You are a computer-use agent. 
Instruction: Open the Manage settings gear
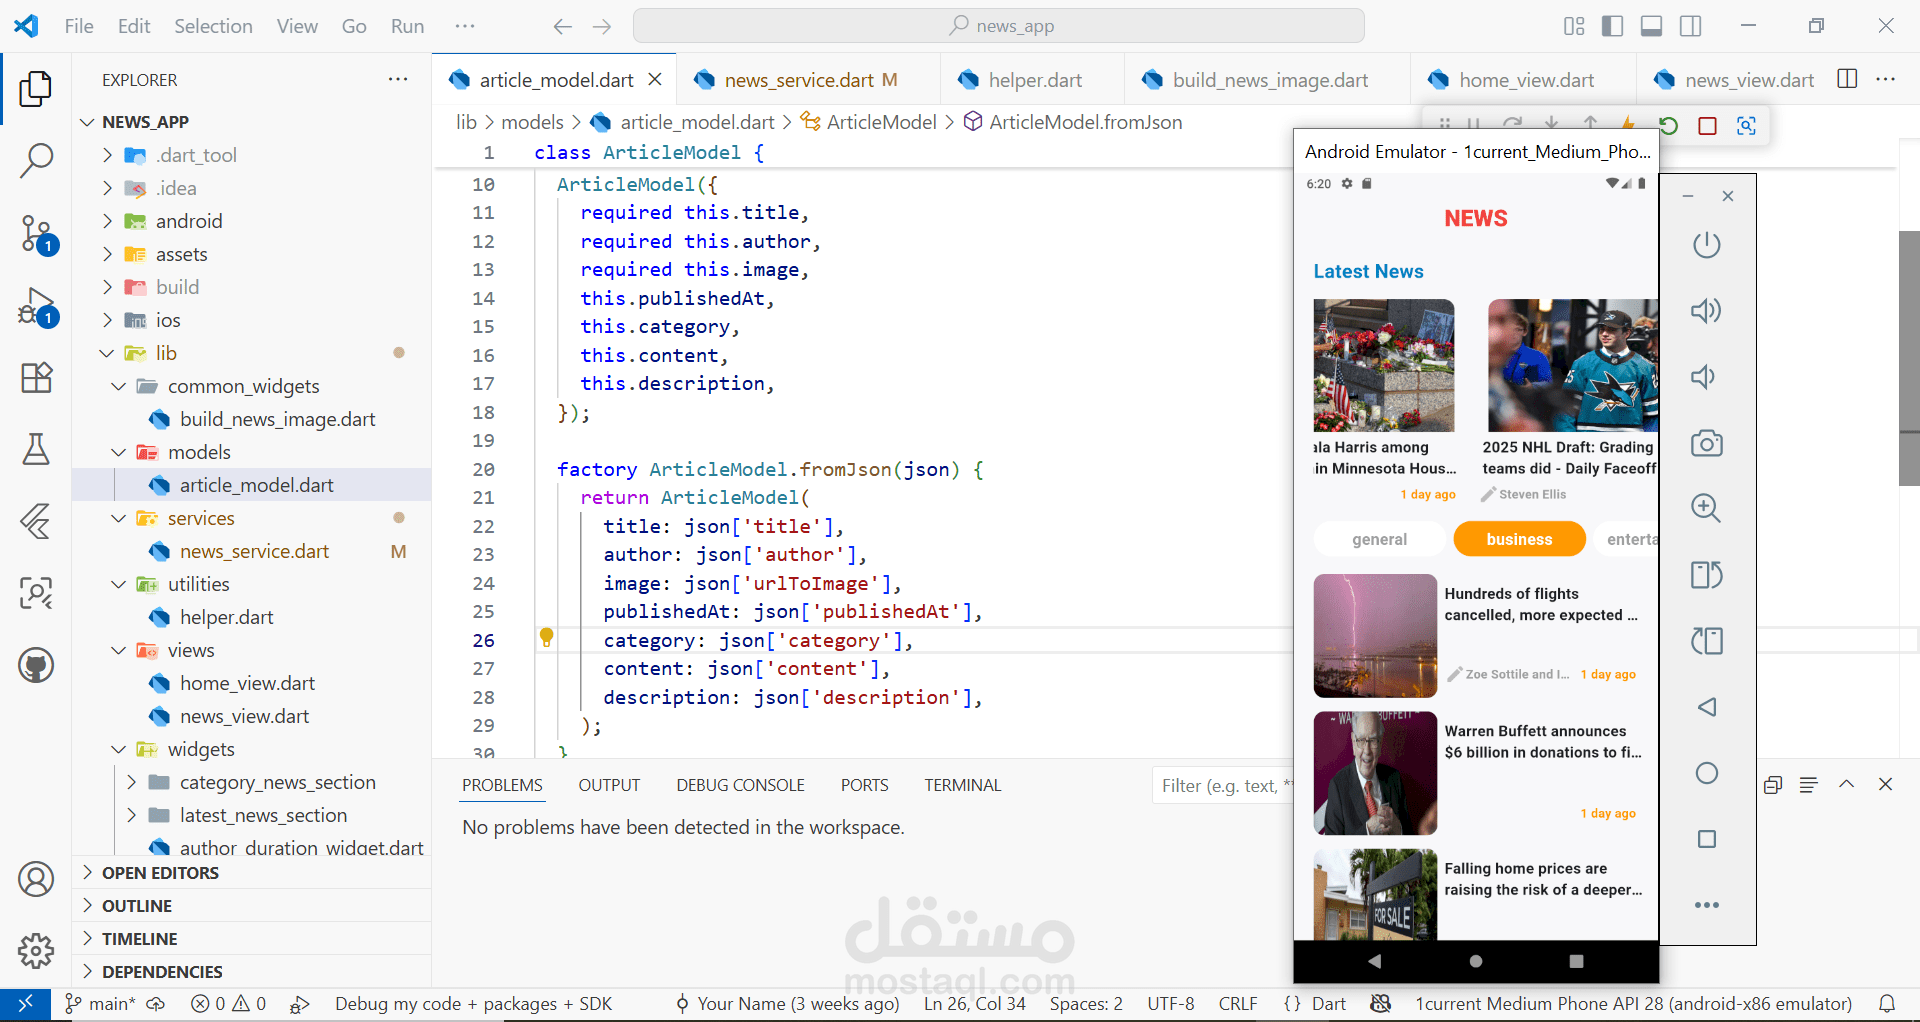point(36,950)
